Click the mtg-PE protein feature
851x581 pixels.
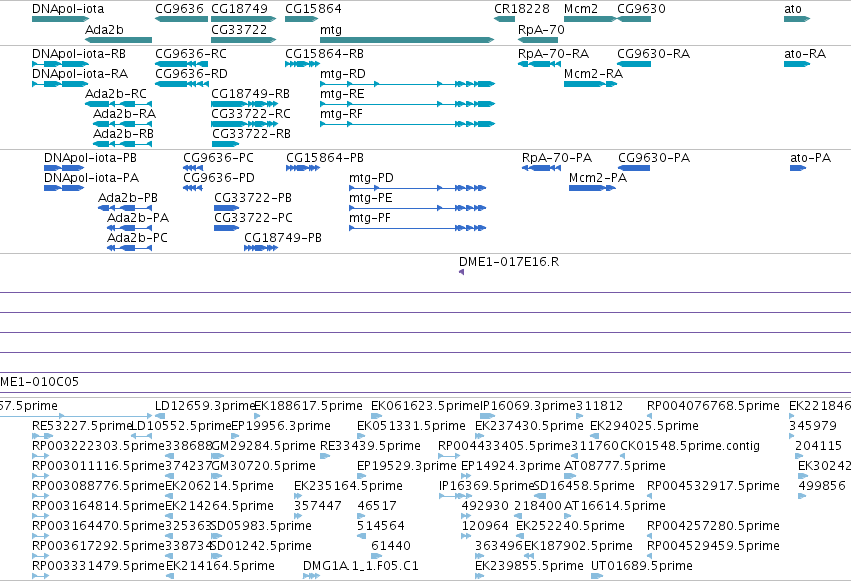[417, 208]
